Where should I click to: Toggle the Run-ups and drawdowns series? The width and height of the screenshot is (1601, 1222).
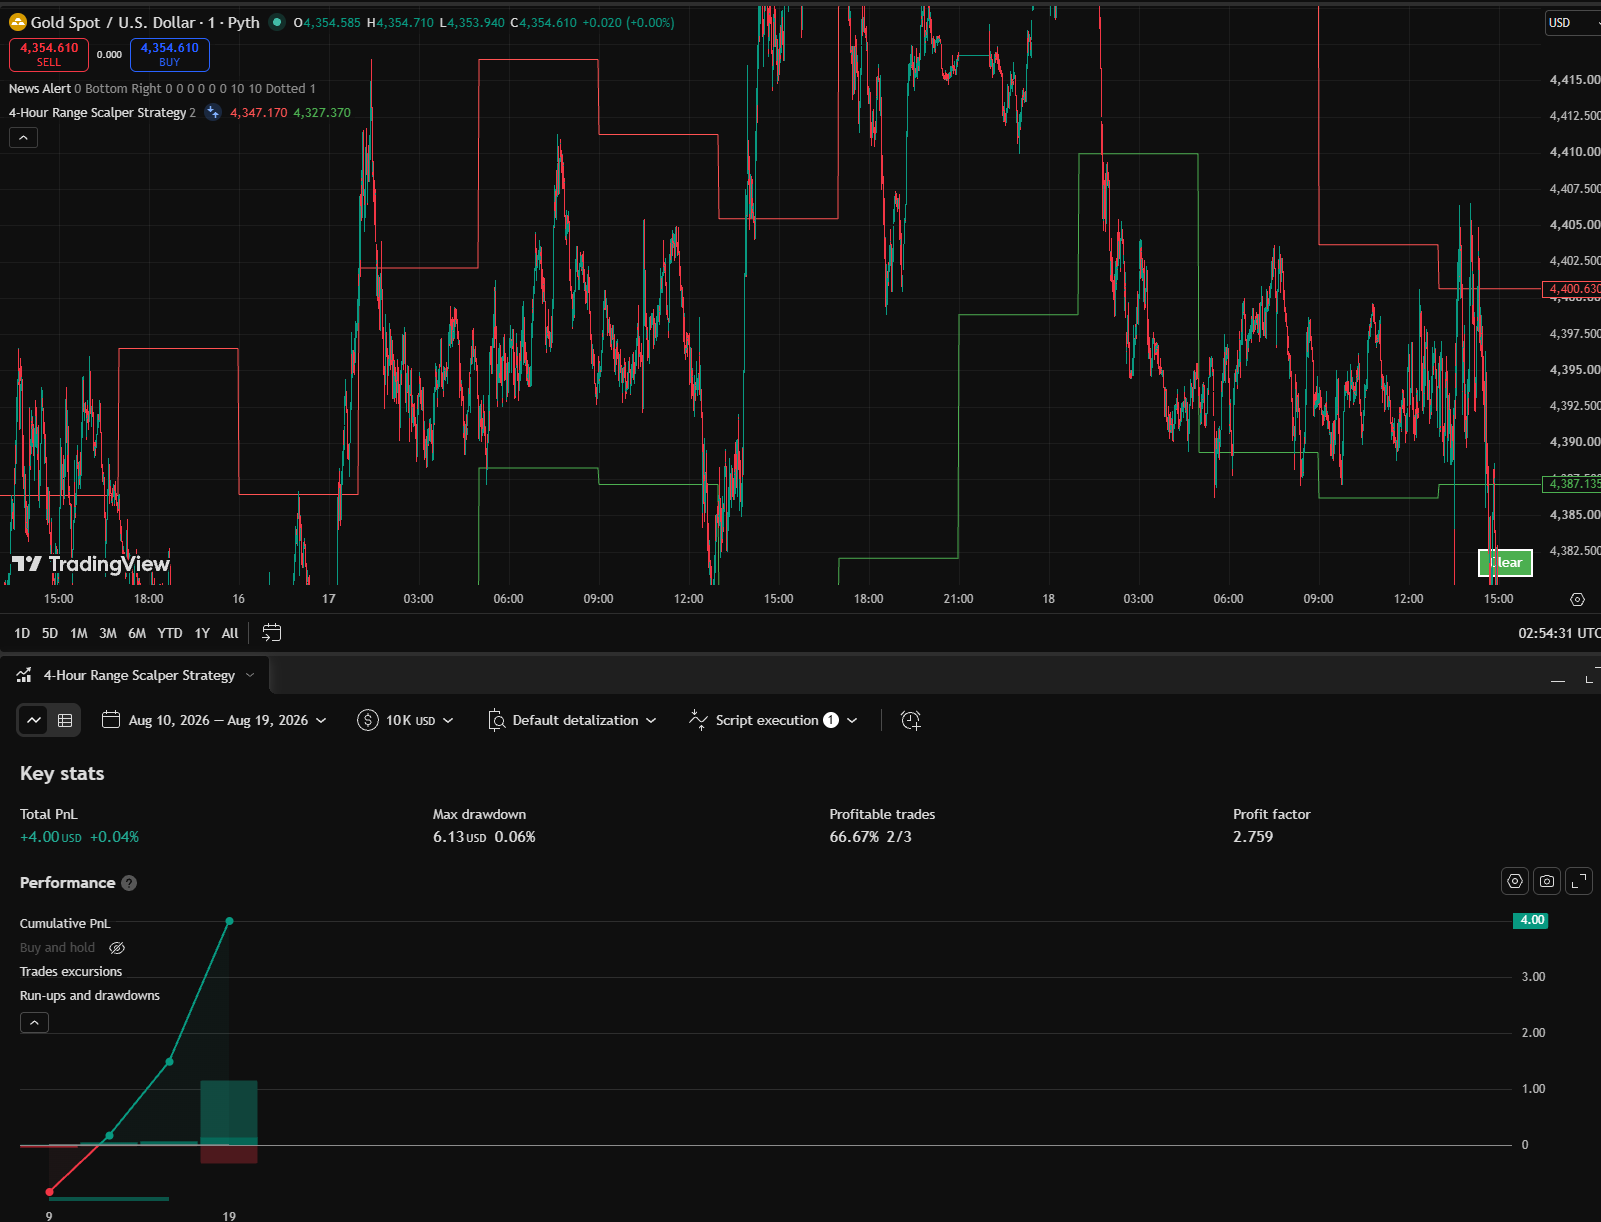point(90,995)
